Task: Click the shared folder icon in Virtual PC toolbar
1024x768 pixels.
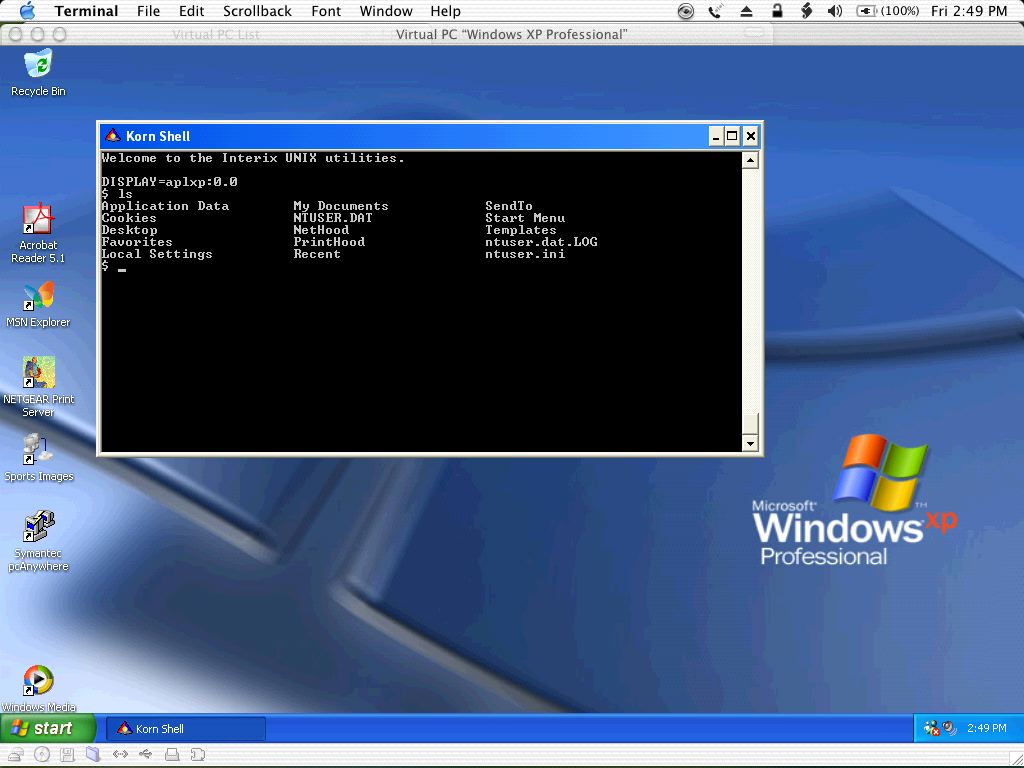Action: pos(93,755)
